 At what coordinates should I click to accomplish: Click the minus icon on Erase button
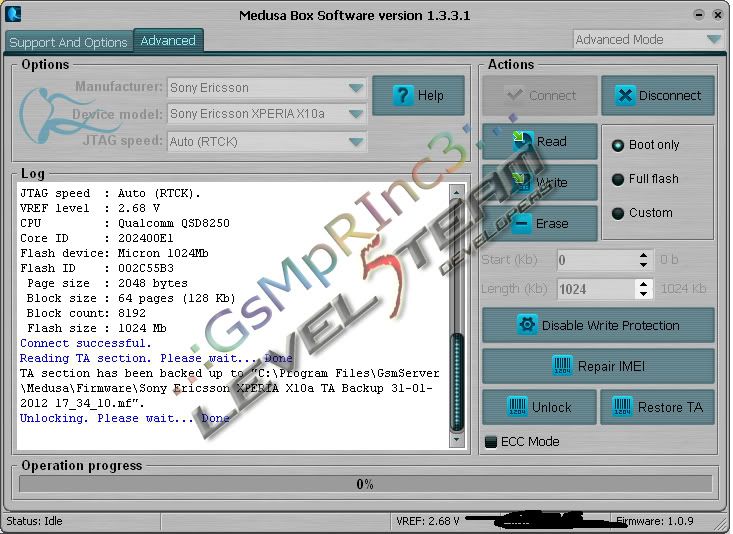521,223
